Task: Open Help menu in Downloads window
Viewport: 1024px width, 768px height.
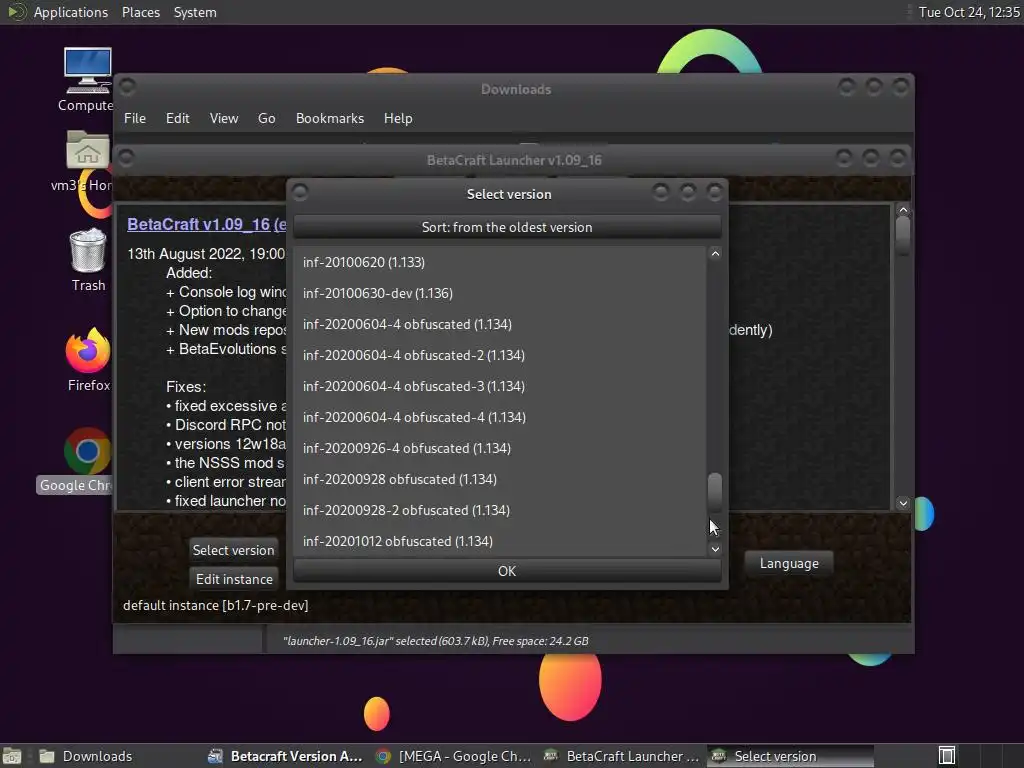Action: 398,118
